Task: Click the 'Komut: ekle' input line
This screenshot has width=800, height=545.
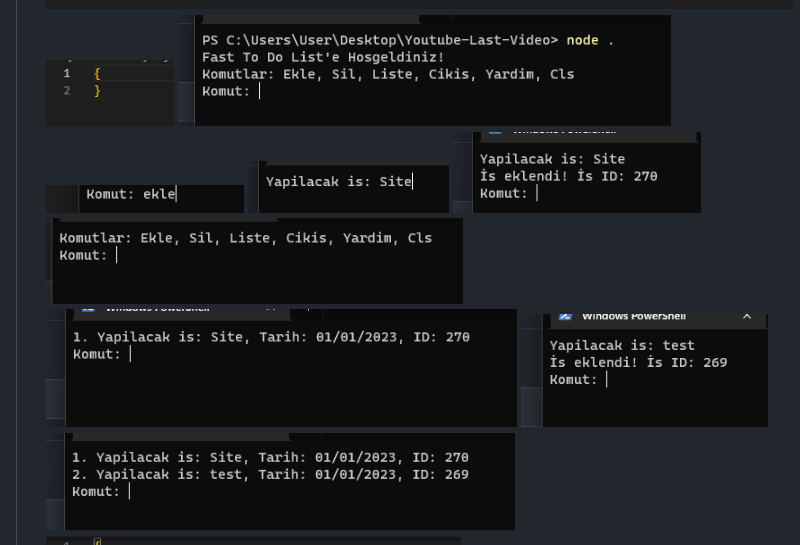Action: pos(132,194)
